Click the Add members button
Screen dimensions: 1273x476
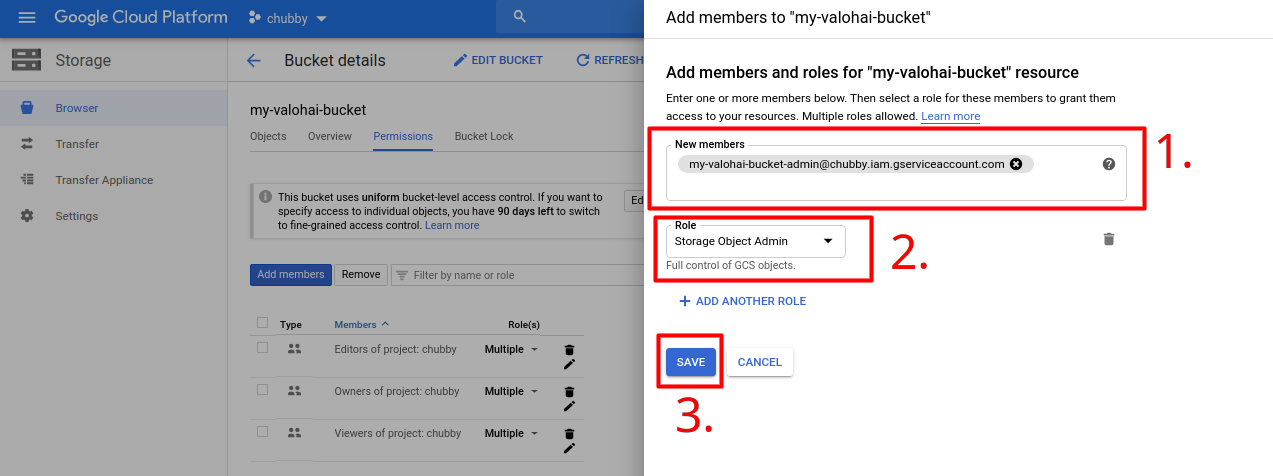pos(290,275)
